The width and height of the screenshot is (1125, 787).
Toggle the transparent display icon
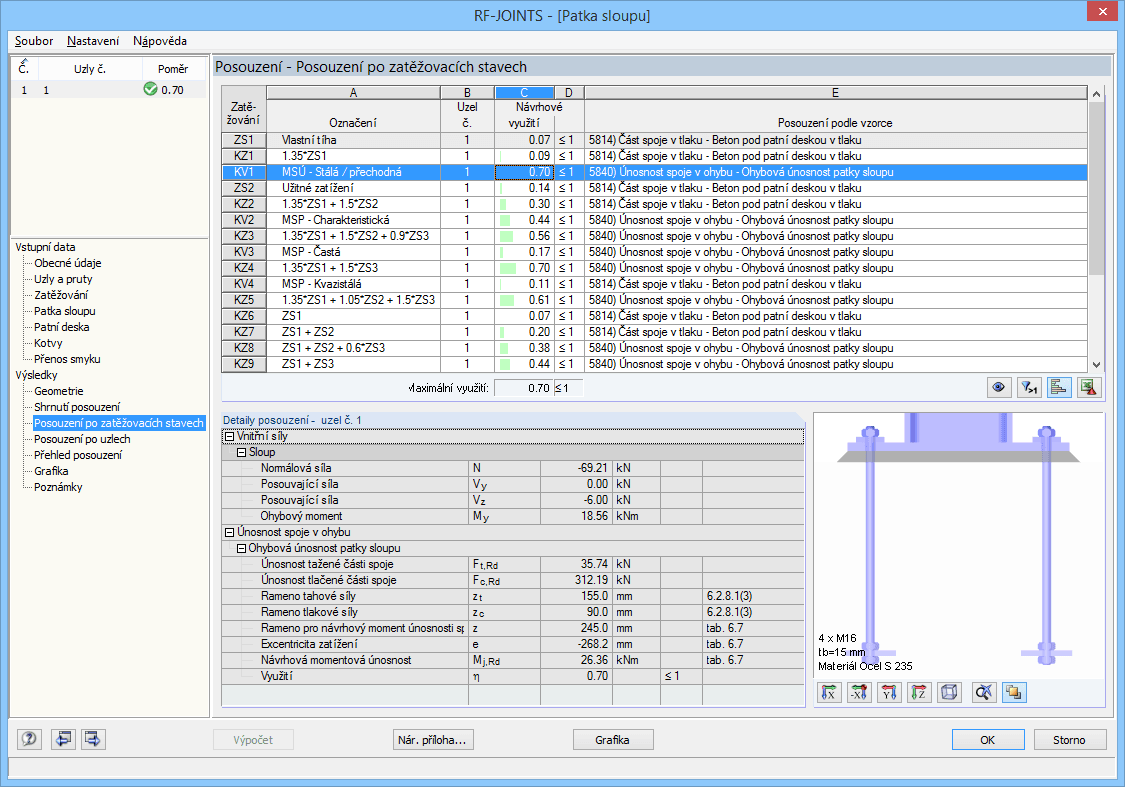coord(1014,692)
